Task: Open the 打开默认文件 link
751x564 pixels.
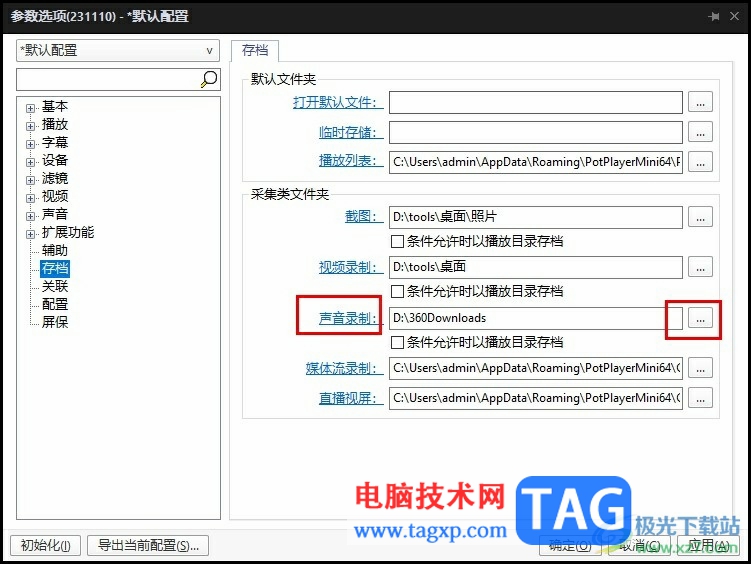Action: [338, 102]
